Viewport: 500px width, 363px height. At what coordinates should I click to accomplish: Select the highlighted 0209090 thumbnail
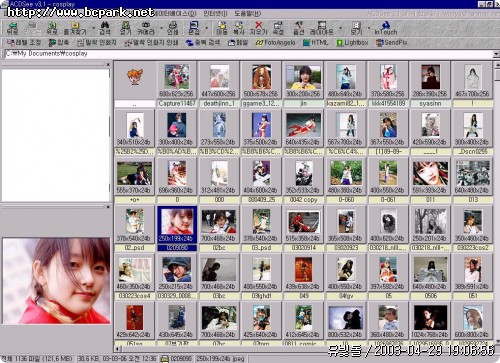[177, 228]
